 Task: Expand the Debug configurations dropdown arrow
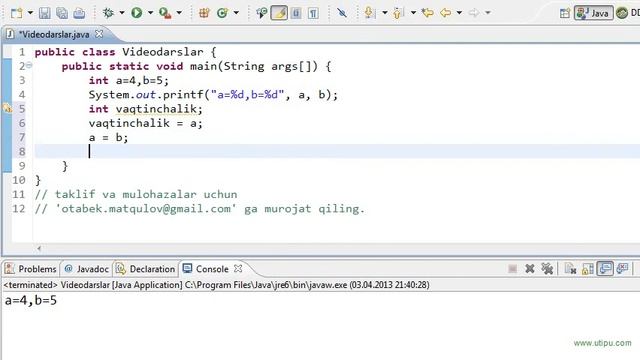click(x=122, y=13)
